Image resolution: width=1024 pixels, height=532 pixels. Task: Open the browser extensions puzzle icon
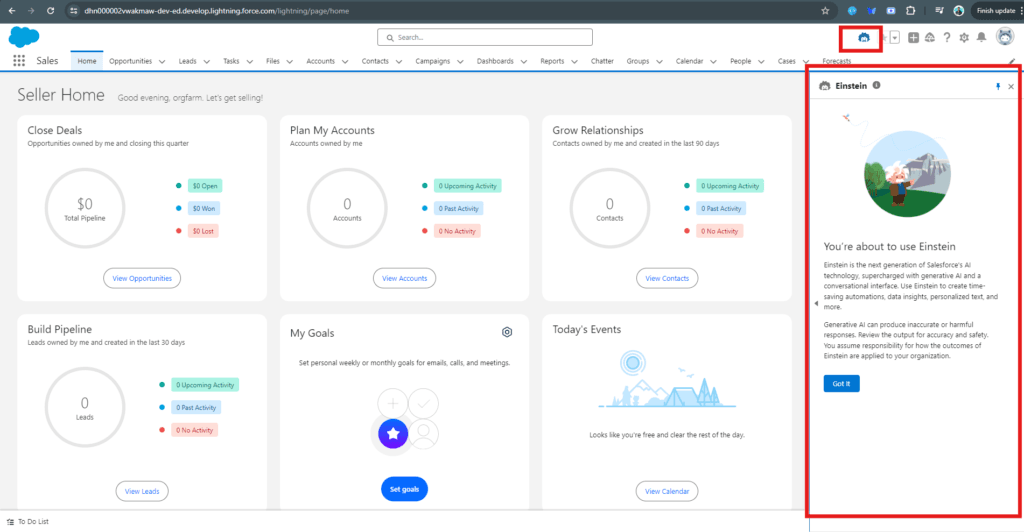point(910,10)
